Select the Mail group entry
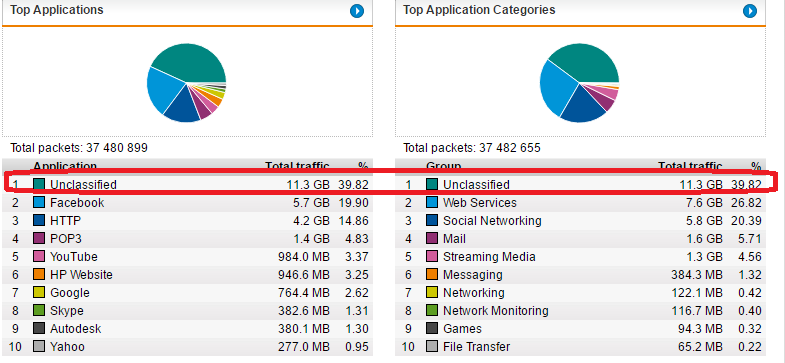 click(455, 239)
